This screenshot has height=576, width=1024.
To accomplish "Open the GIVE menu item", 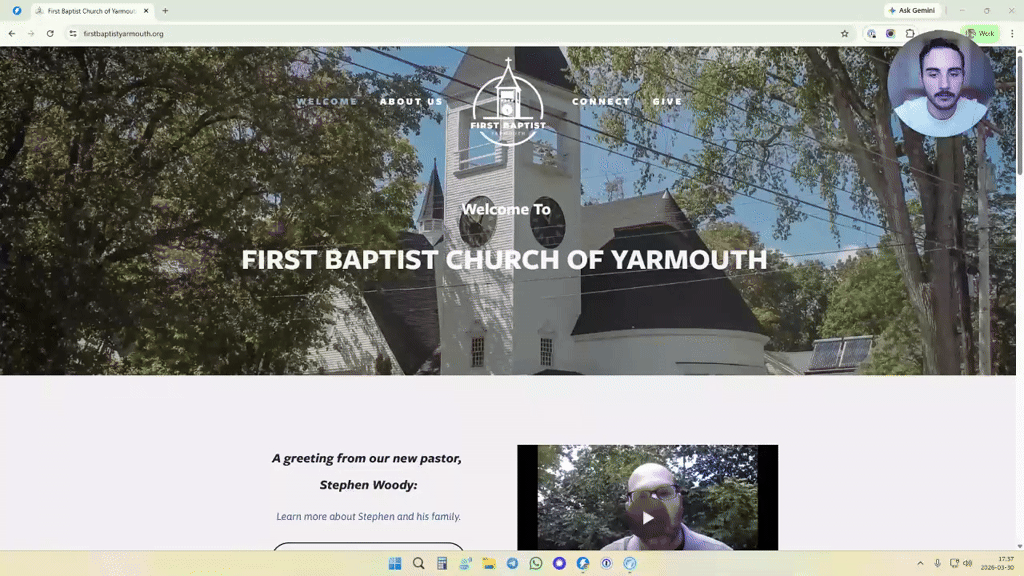I will coord(667,101).
